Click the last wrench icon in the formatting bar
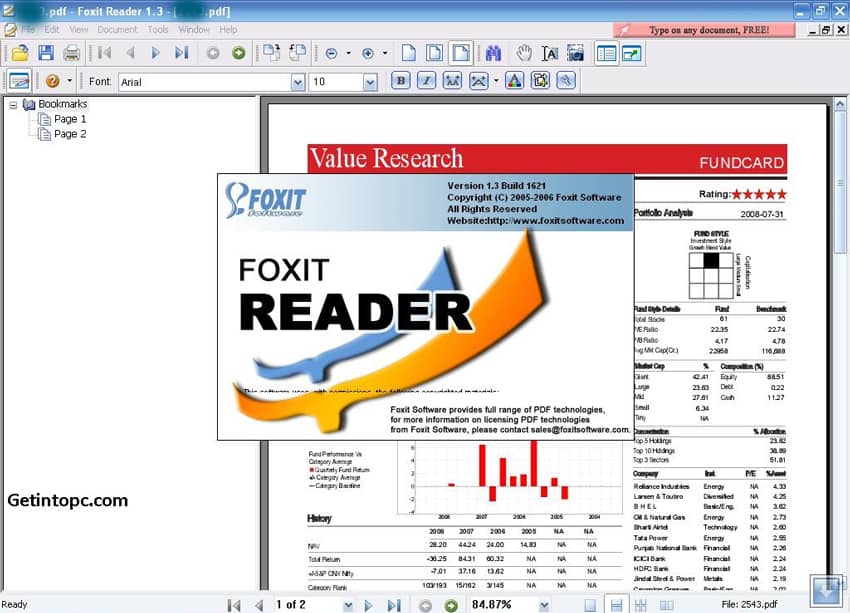Screen dimensions: 850x613 pyautogui.click(x=566, y=81)
